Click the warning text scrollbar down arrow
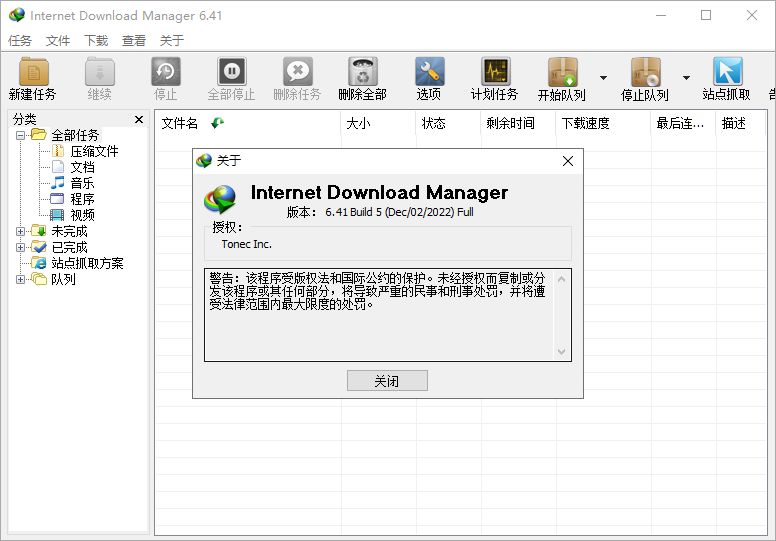This screenshot has width=776, height=541. (562, 351)
